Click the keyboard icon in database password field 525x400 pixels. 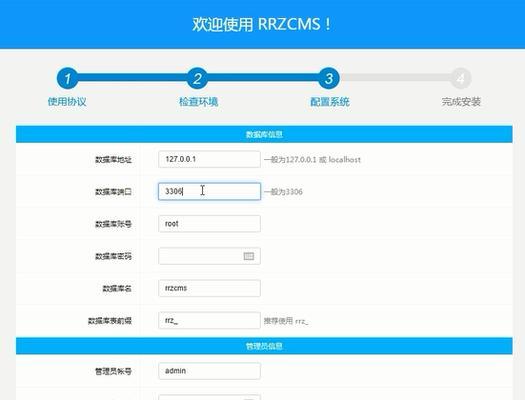click(x=248, y=256)
